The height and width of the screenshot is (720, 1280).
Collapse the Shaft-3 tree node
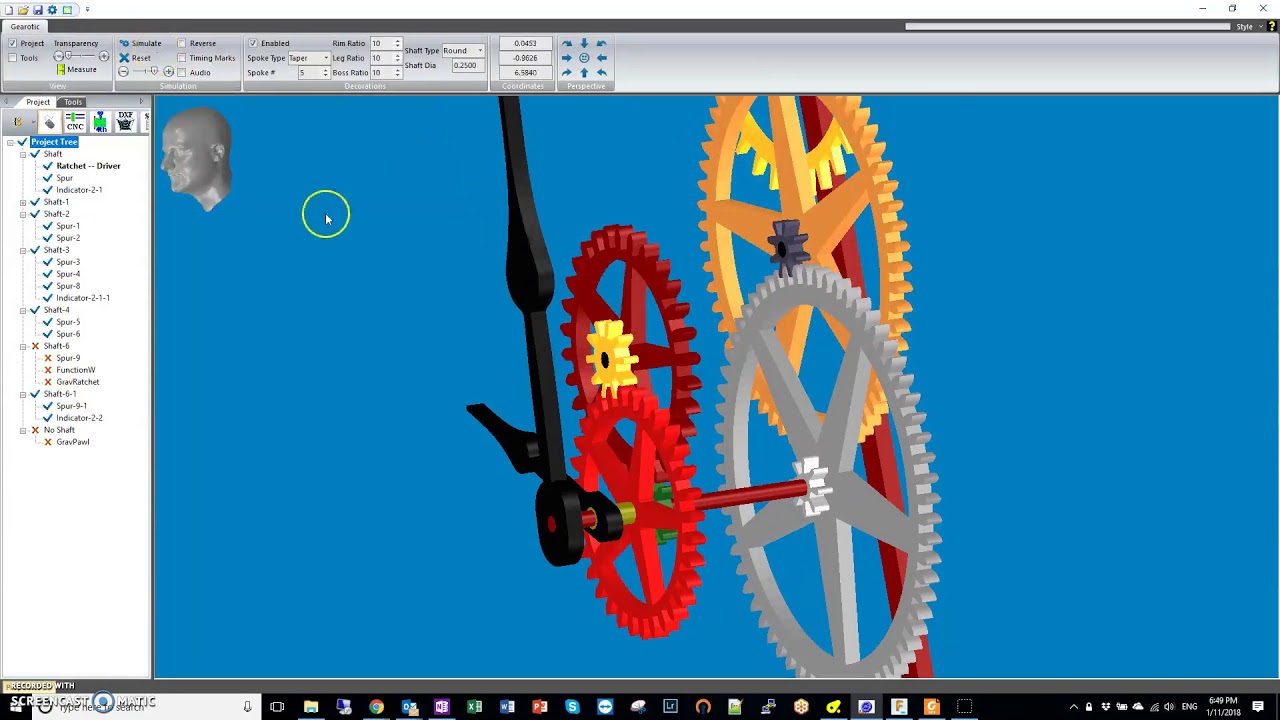[x=23, y=250]
